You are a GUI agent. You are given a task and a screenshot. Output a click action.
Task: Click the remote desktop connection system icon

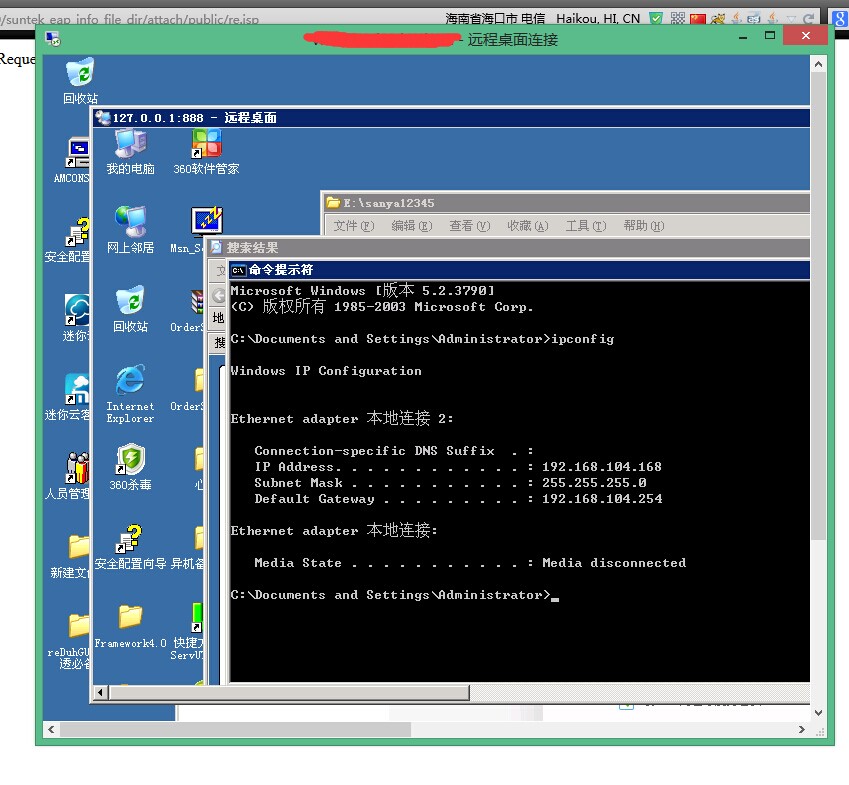click(x=53, y=38)
